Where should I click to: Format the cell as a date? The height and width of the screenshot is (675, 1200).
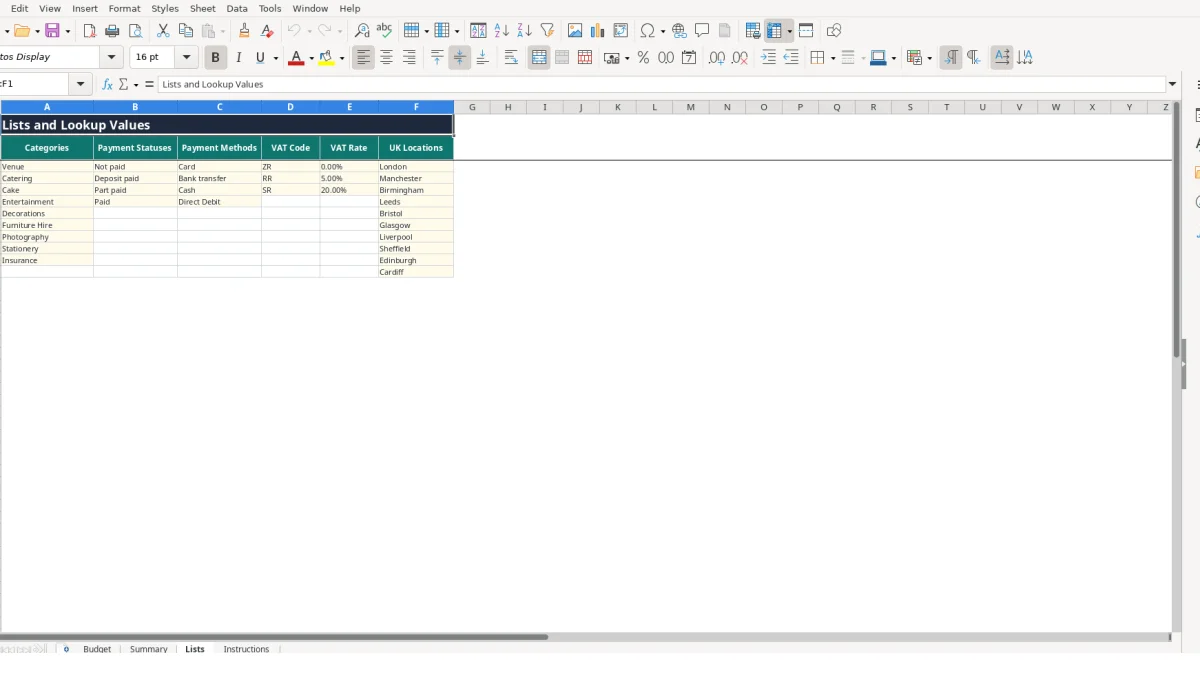689,58
